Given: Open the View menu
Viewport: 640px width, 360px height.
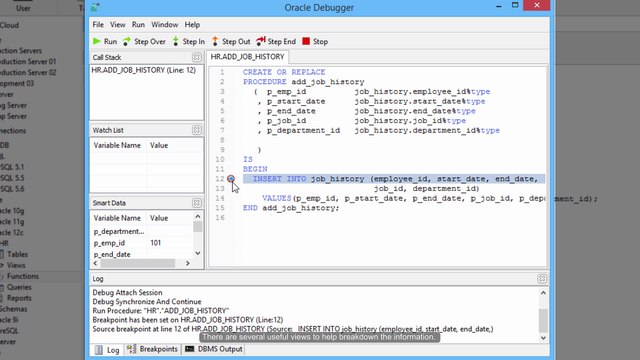Looking at the screenshot, I should [118, 25].
